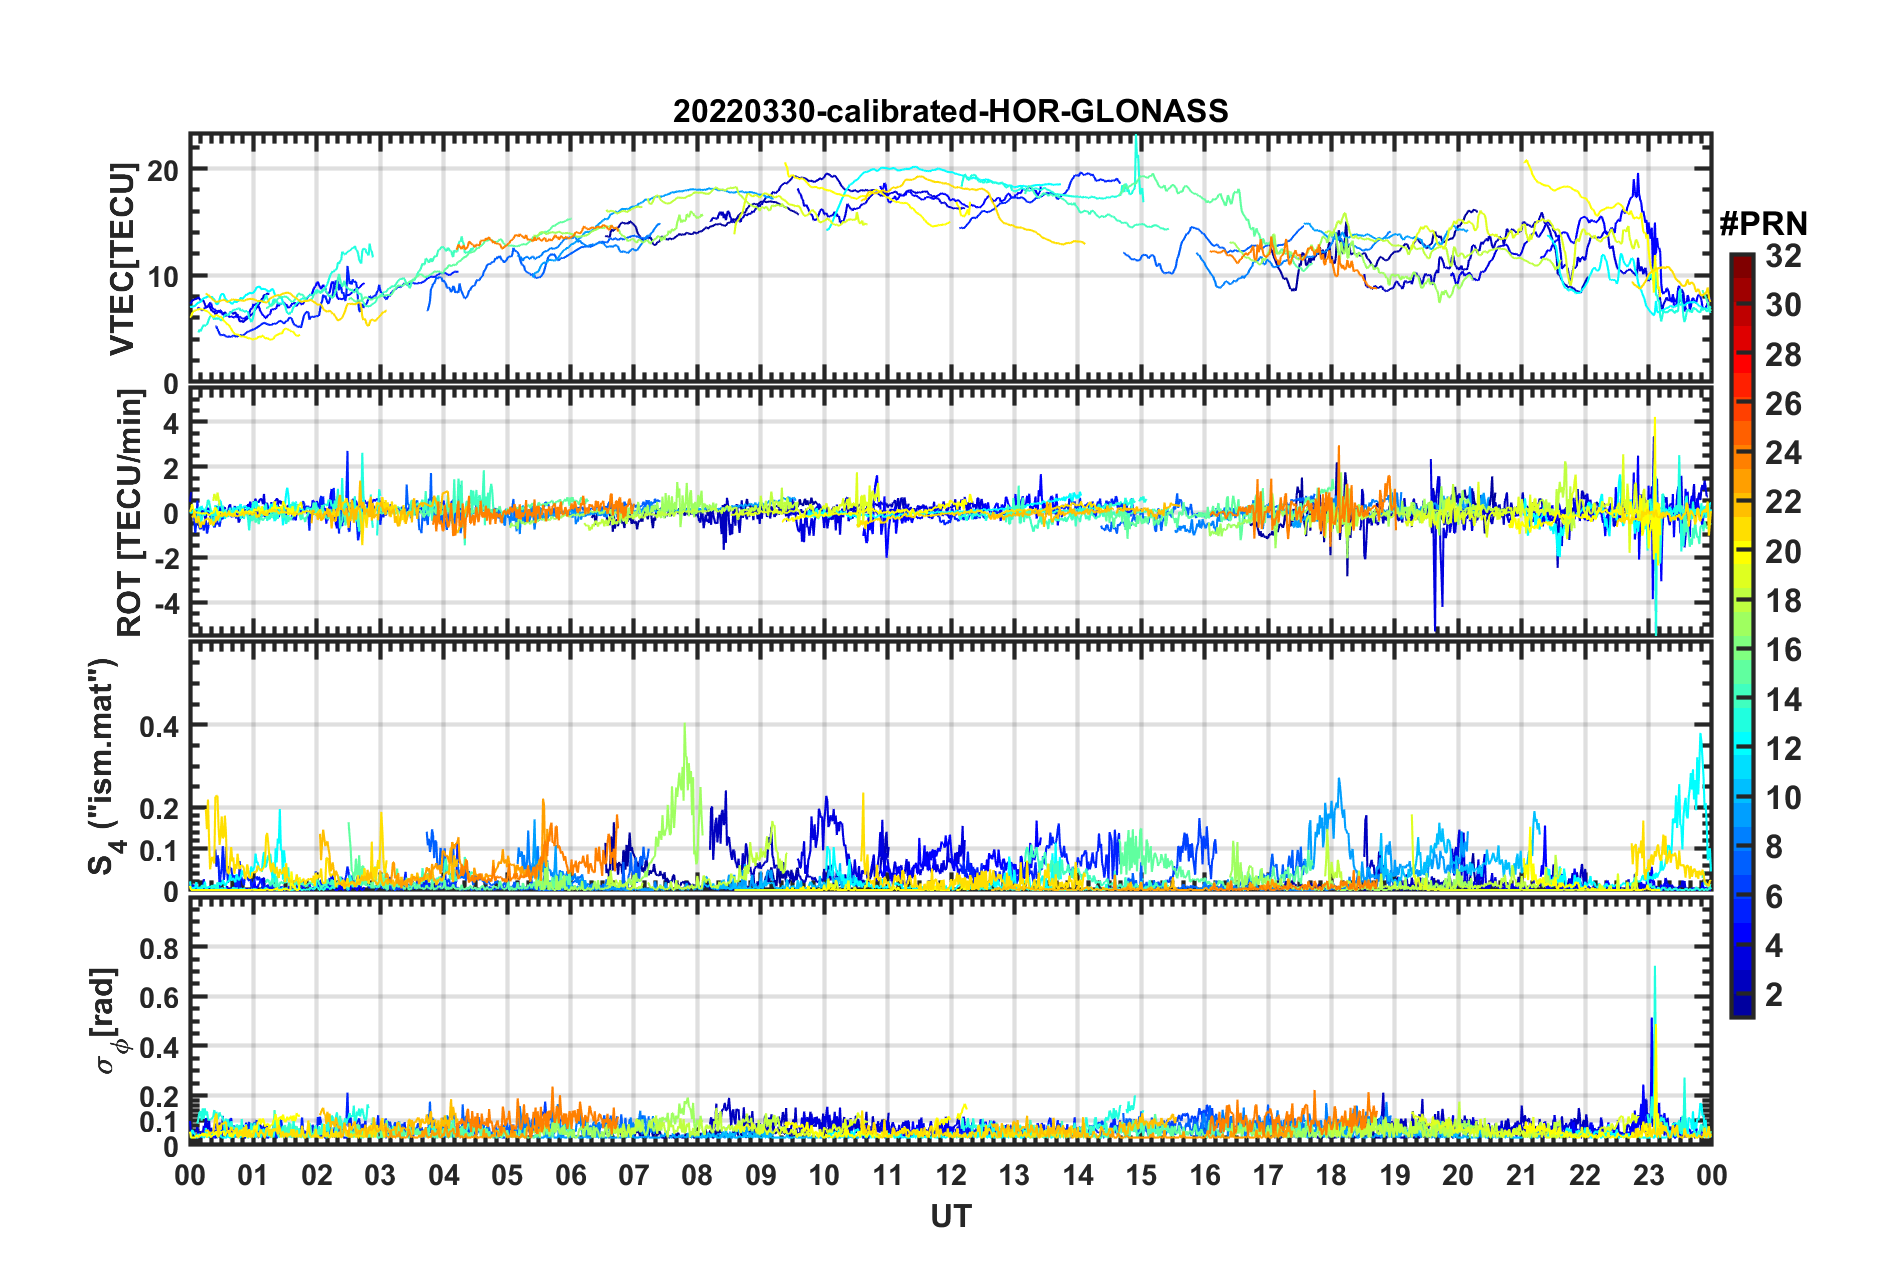Click colorbar tick label 26
1902x1272 pixels.
(1783, 404)
